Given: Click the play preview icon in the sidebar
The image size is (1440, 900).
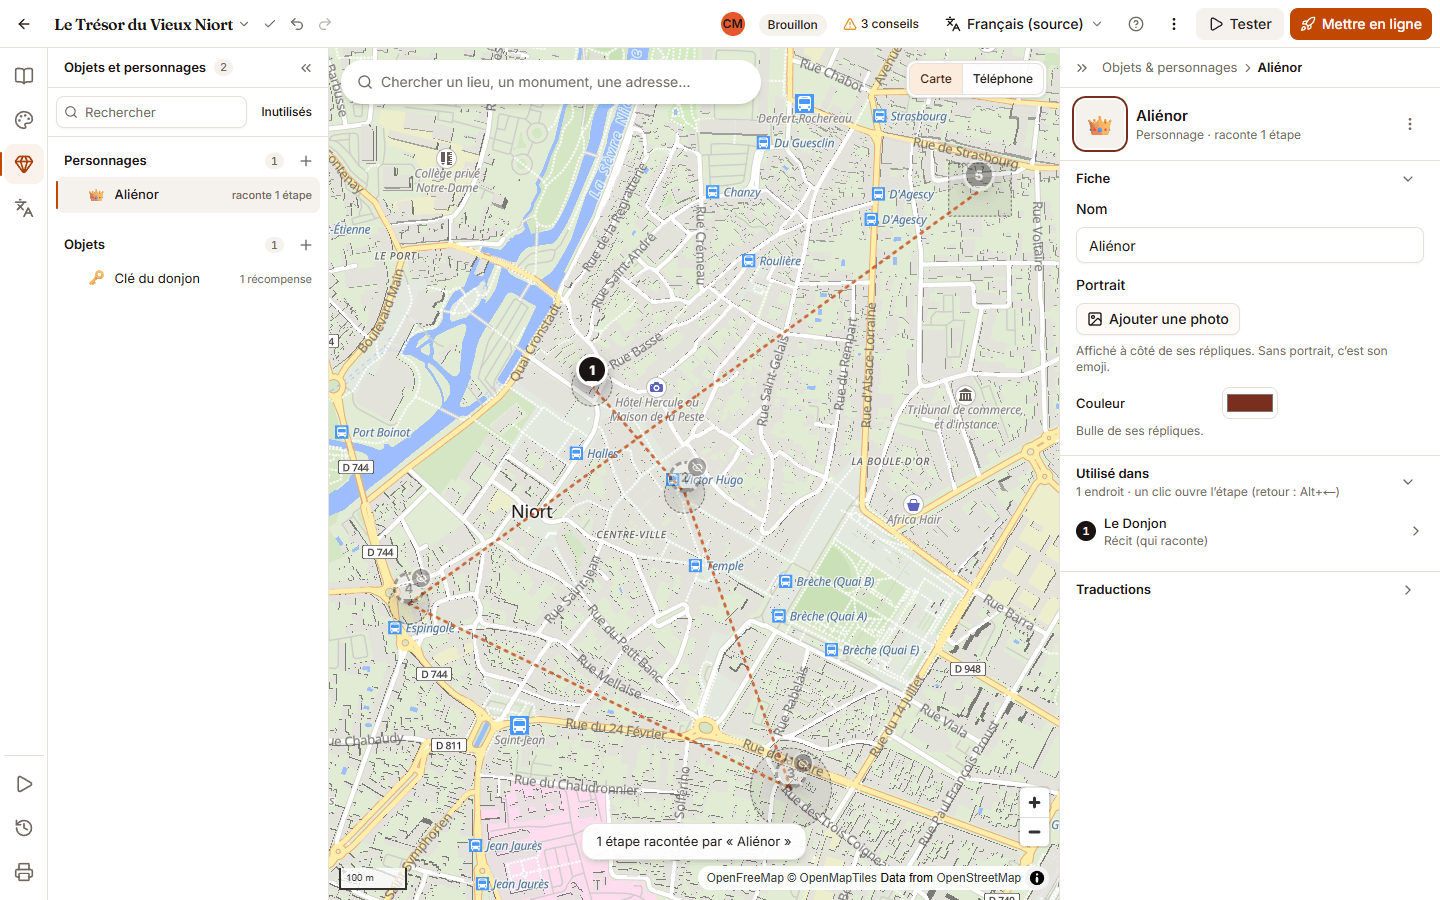Looking at the screenshot, I should tap(24, 784).
